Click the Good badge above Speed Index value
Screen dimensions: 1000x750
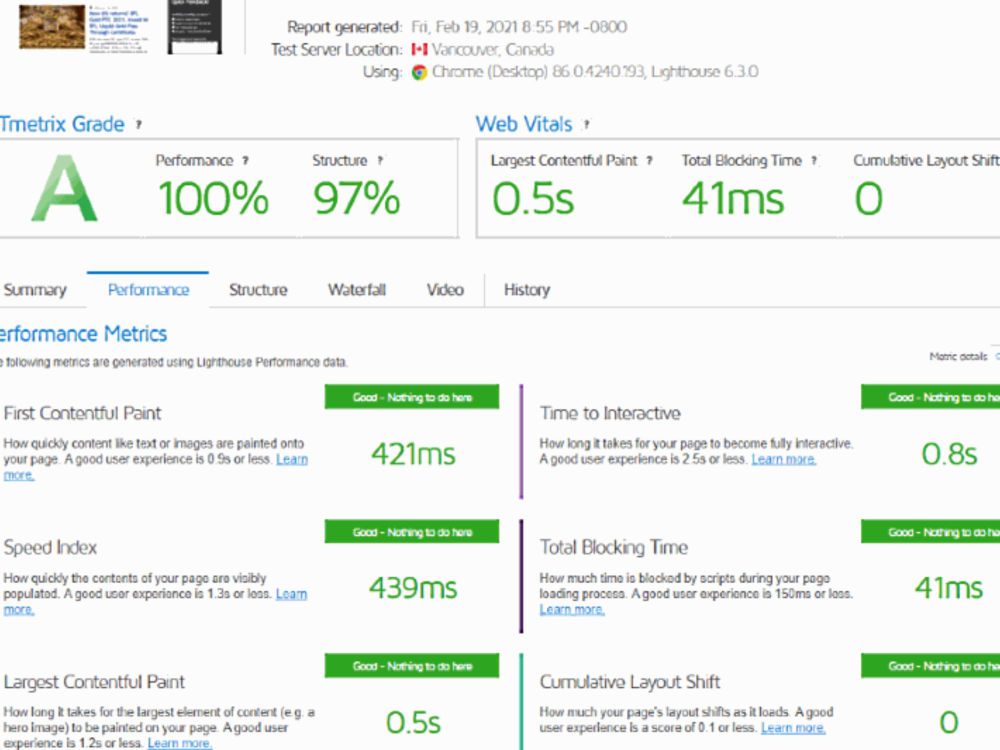pyautogui.click(x=412, y=532)
